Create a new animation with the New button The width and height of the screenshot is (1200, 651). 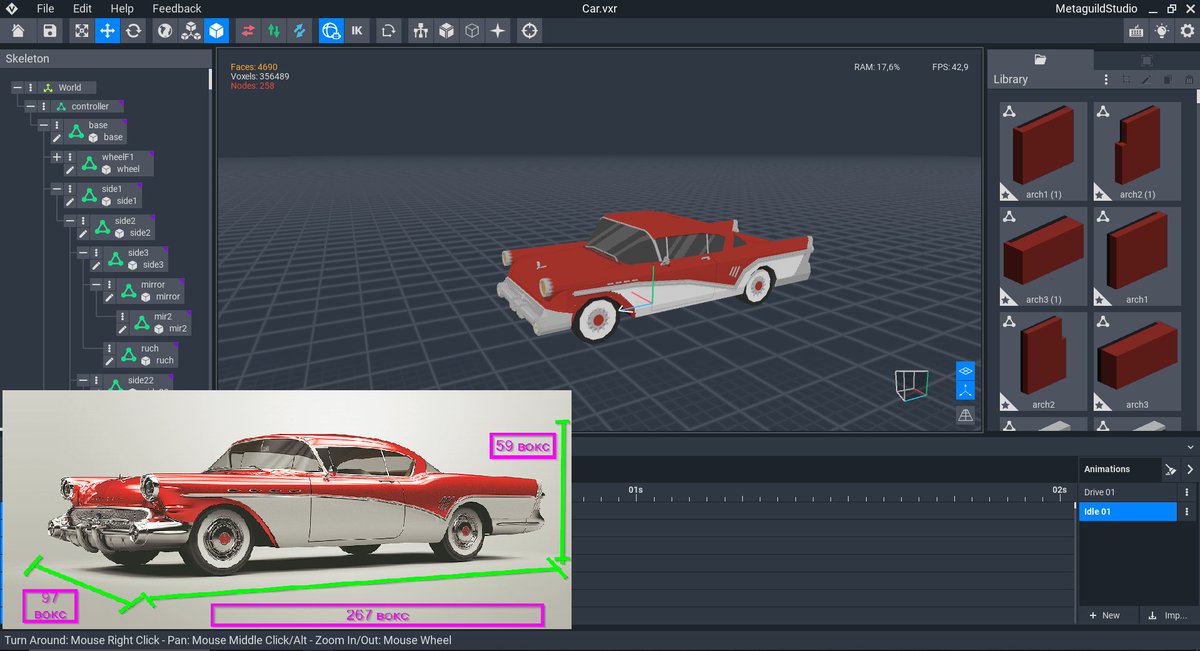pyautogui.click(x=1105, y=615)
